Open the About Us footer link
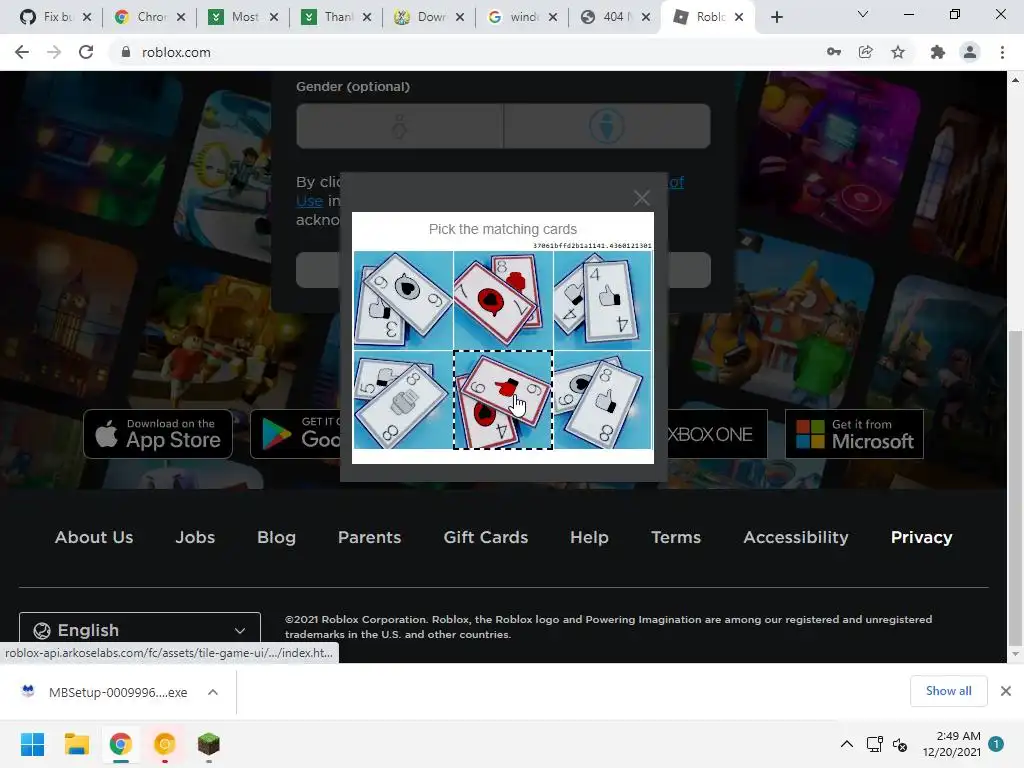Viewport: 1024px width, 768px height. click(94, 537)
